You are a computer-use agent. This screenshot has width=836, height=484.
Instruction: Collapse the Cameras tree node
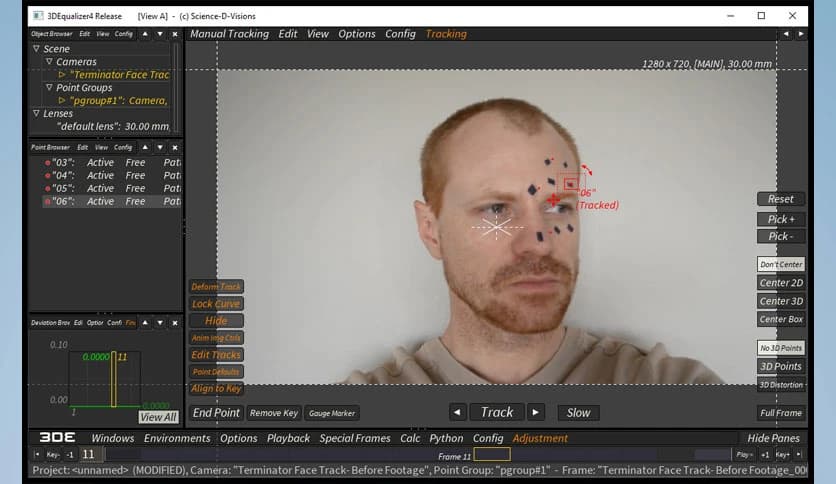[x=50, y=61]
